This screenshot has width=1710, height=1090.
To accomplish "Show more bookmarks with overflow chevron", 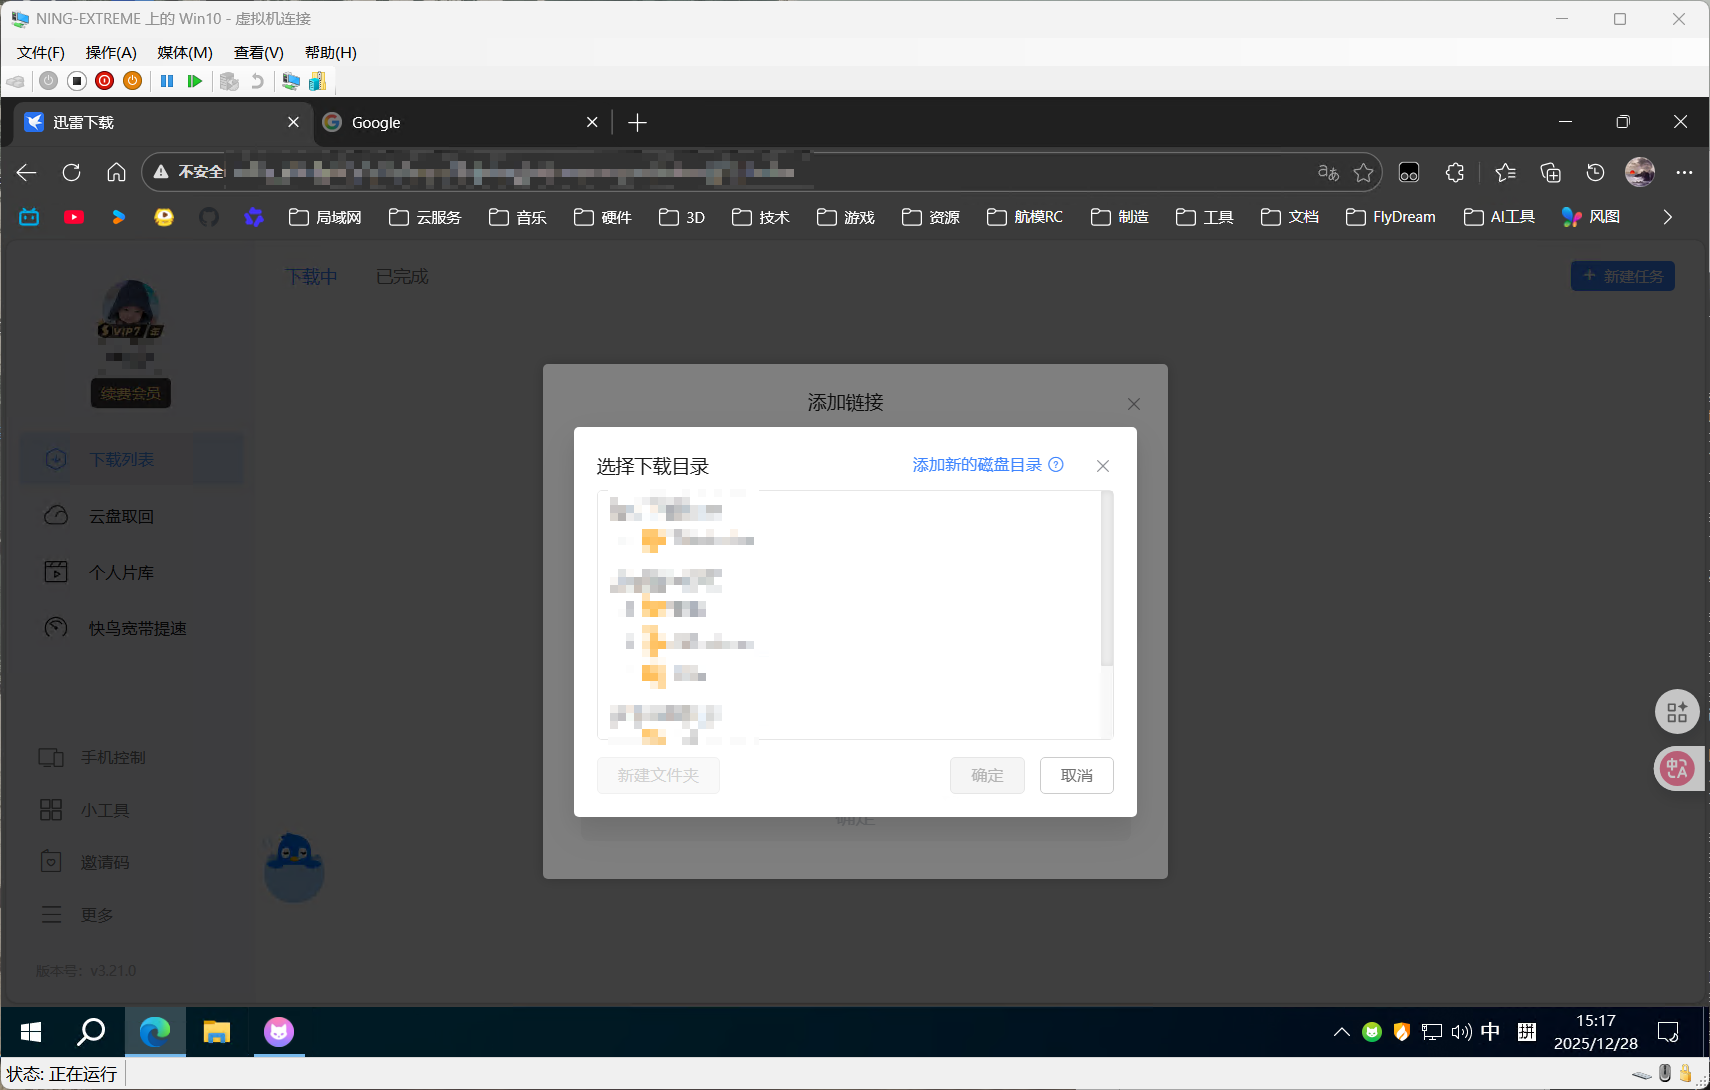I will pyautogui.click(x=1667, y=217).
